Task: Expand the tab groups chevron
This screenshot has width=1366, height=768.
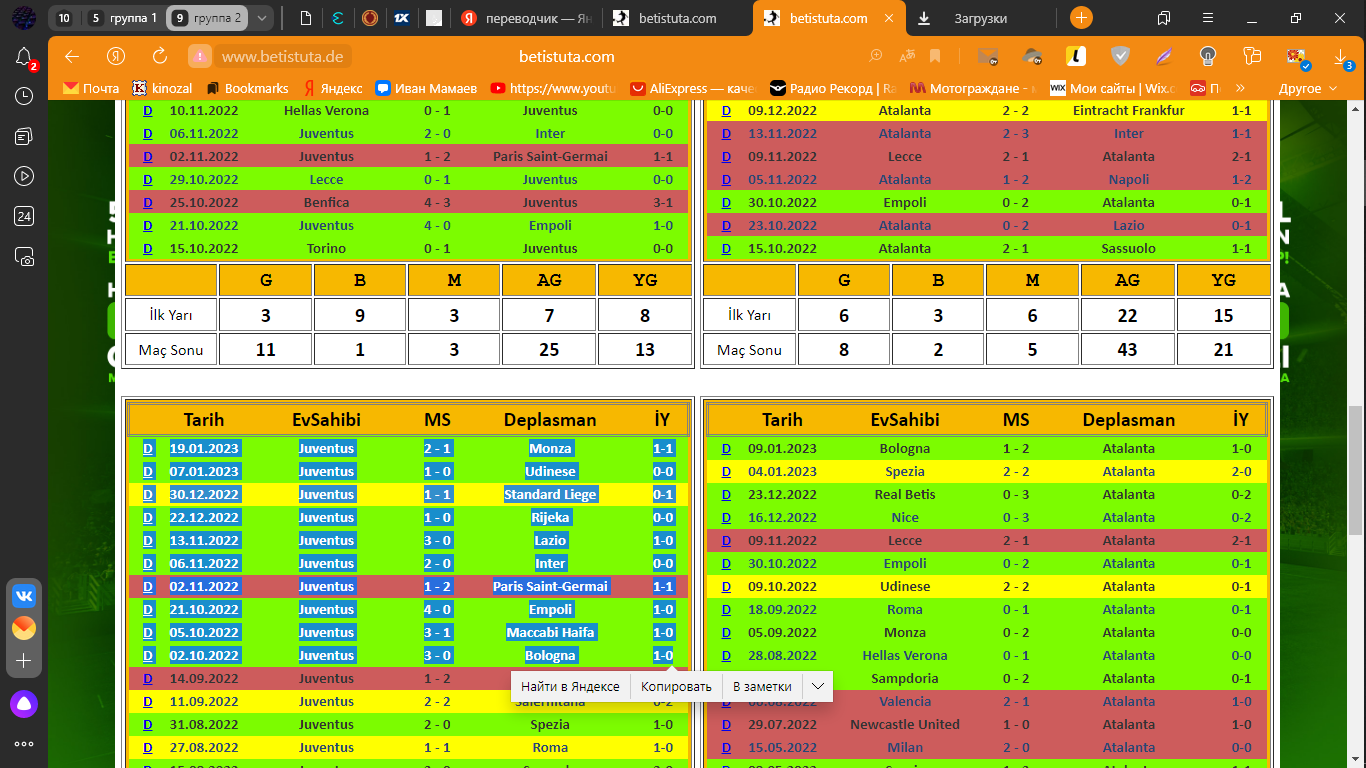Action: click(x=262, y=18)
